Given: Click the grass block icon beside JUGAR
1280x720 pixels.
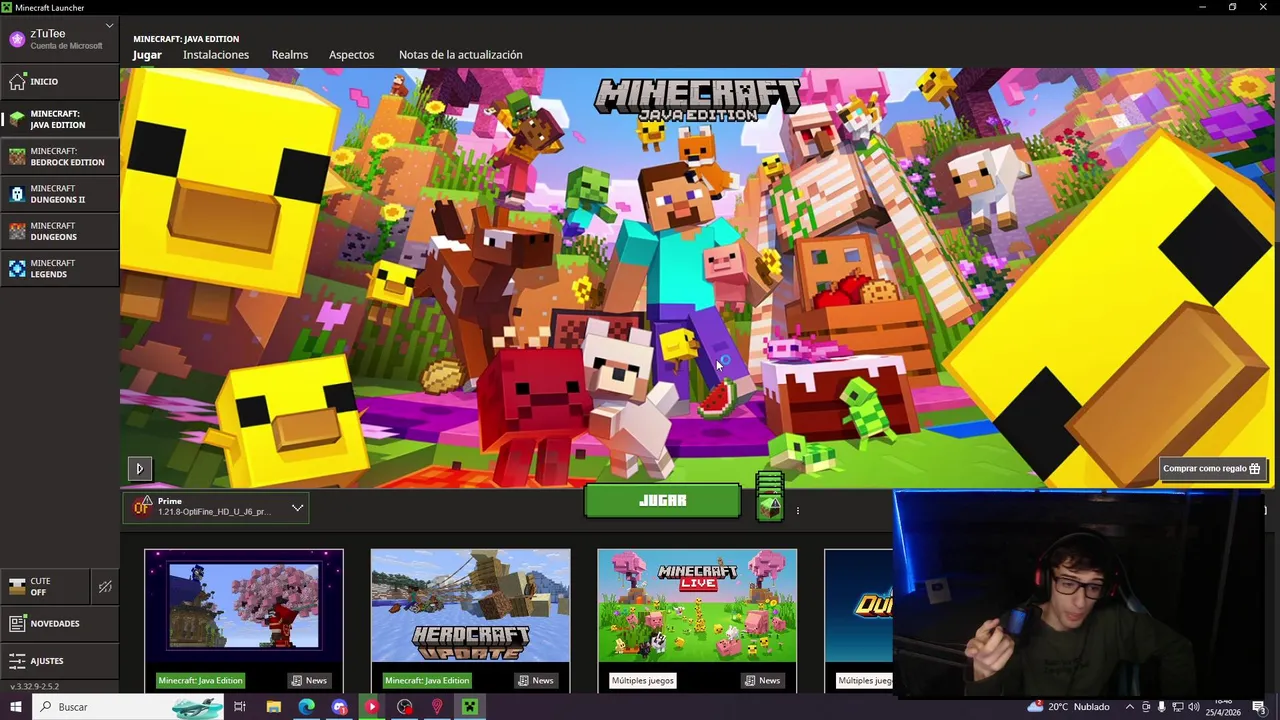Looking at the screenshot, I should pyautogui.click(x=769, y=498).
